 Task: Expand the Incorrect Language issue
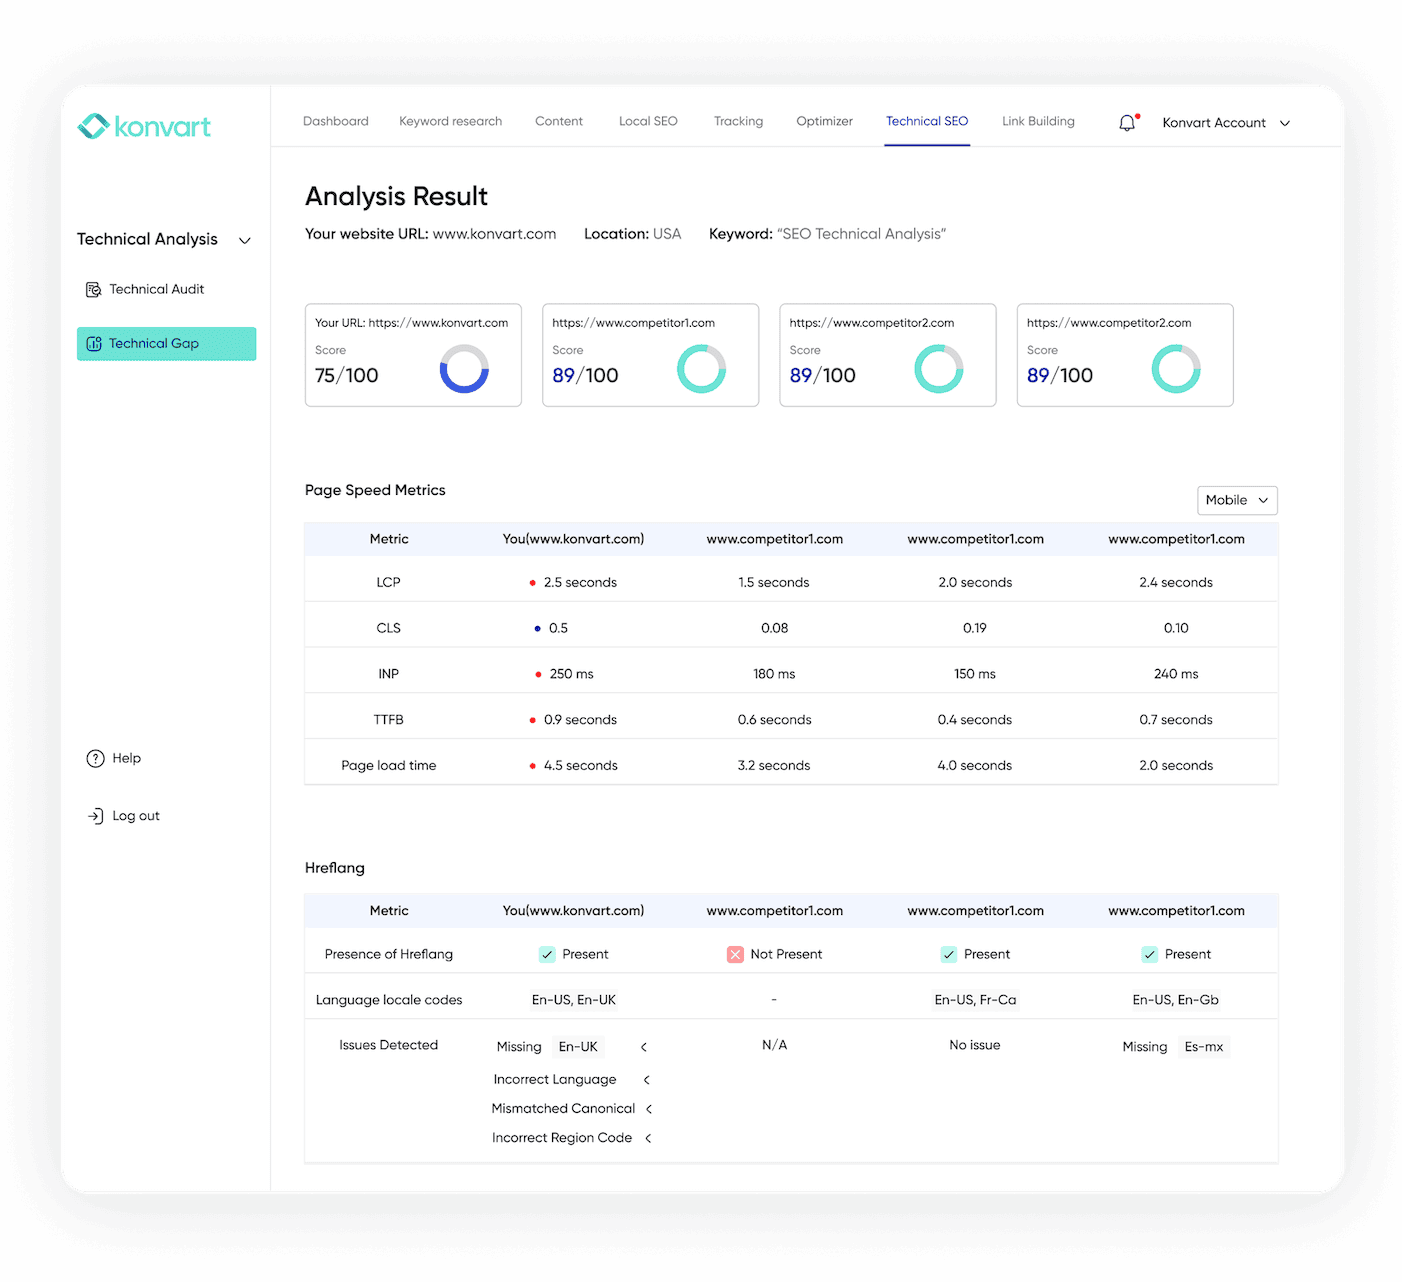tap(647, 1080)
